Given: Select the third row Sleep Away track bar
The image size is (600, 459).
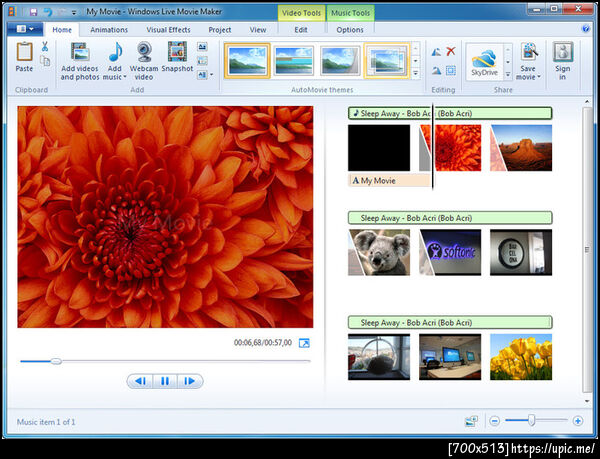Looking at the screenshot, I should pos(450,322).
